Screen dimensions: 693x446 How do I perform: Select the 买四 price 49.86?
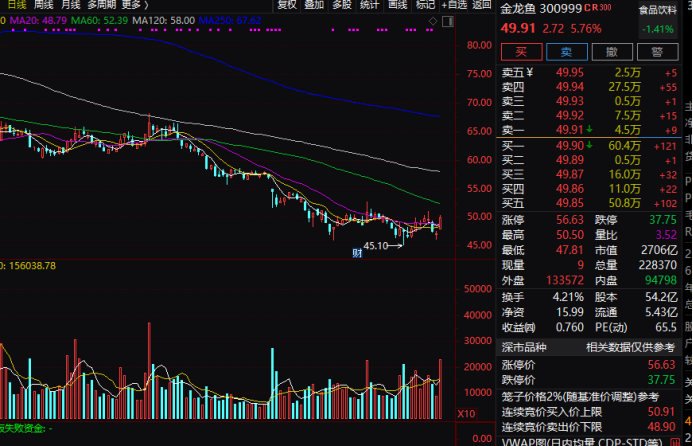[570, 189]
